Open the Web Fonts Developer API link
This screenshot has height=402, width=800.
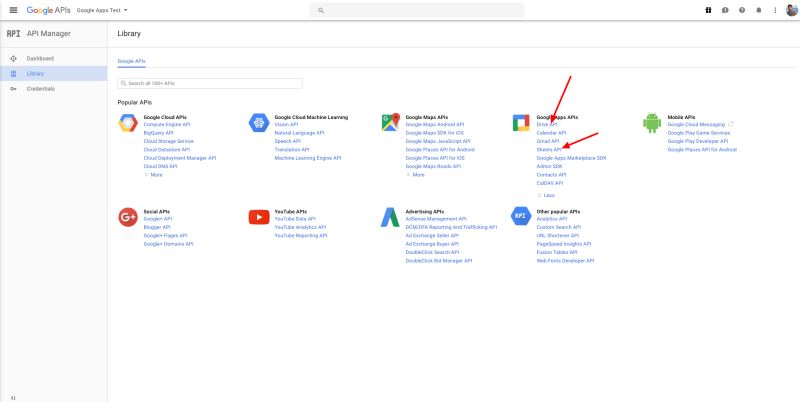coord(565,261)
